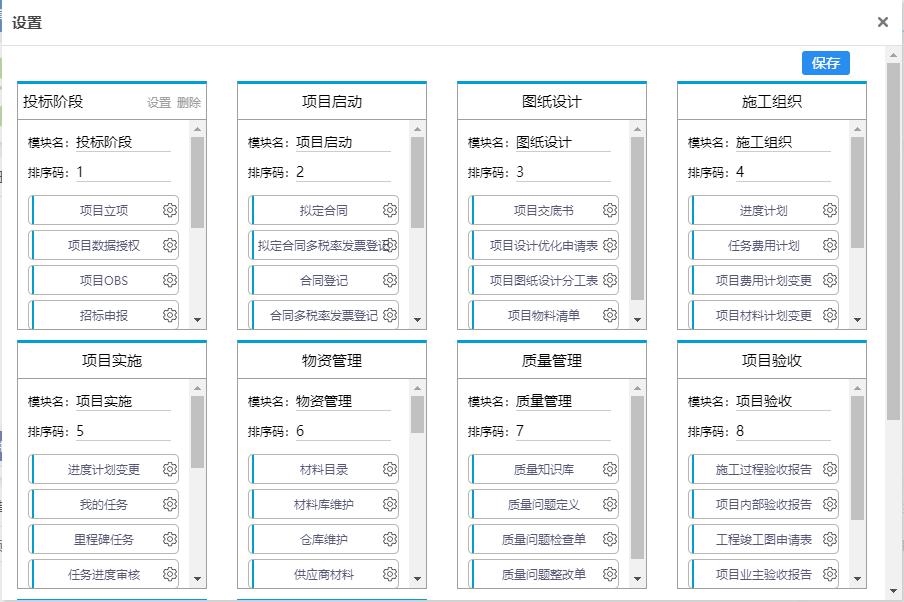Click gear icon next to 施工过程验收报告
The width and height of the screenshot is (904, 602).
click(830, 469)
